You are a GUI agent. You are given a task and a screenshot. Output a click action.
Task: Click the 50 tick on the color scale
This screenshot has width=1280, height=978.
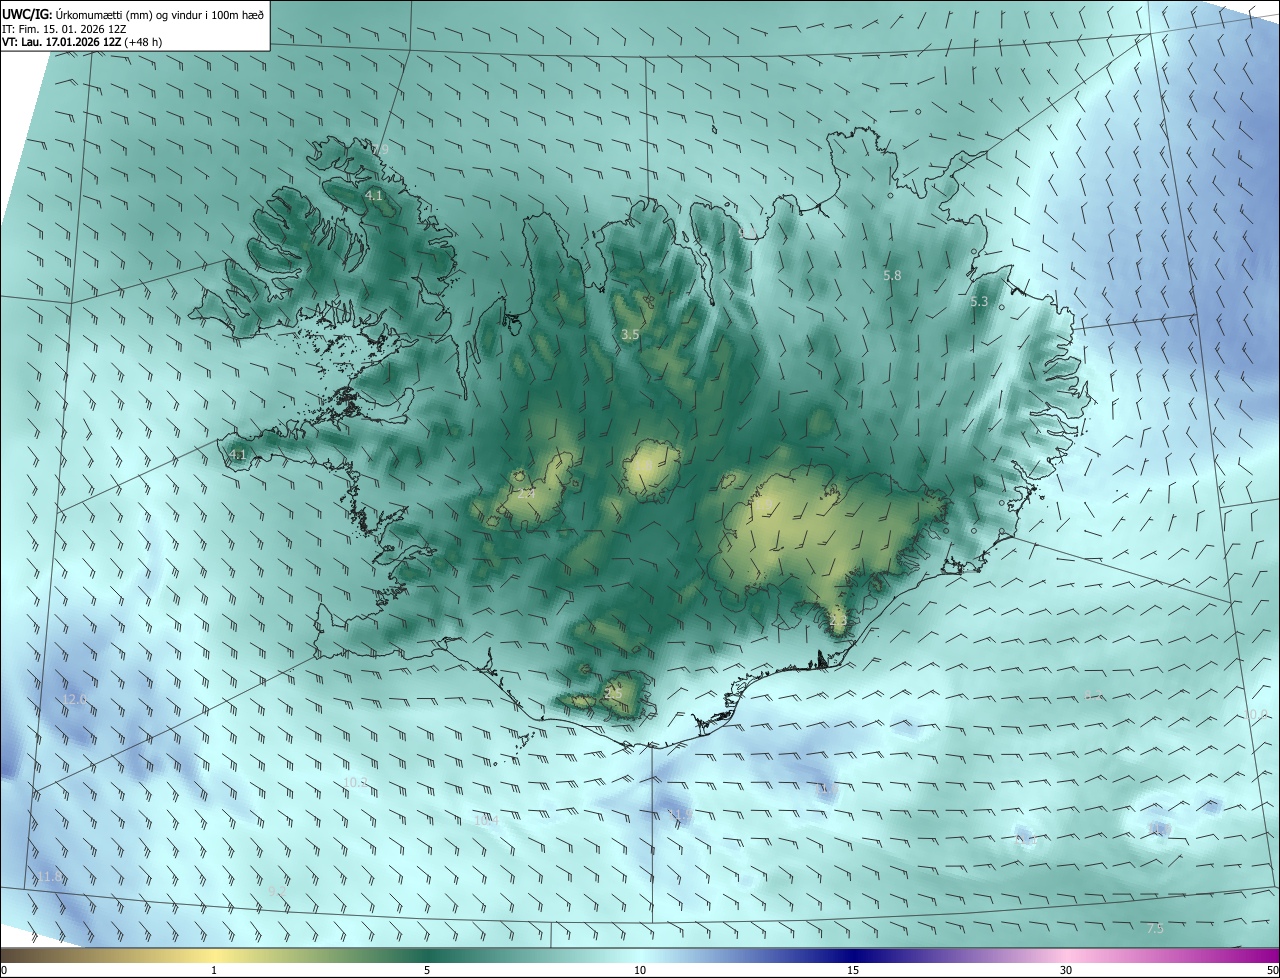(1272, 970)
